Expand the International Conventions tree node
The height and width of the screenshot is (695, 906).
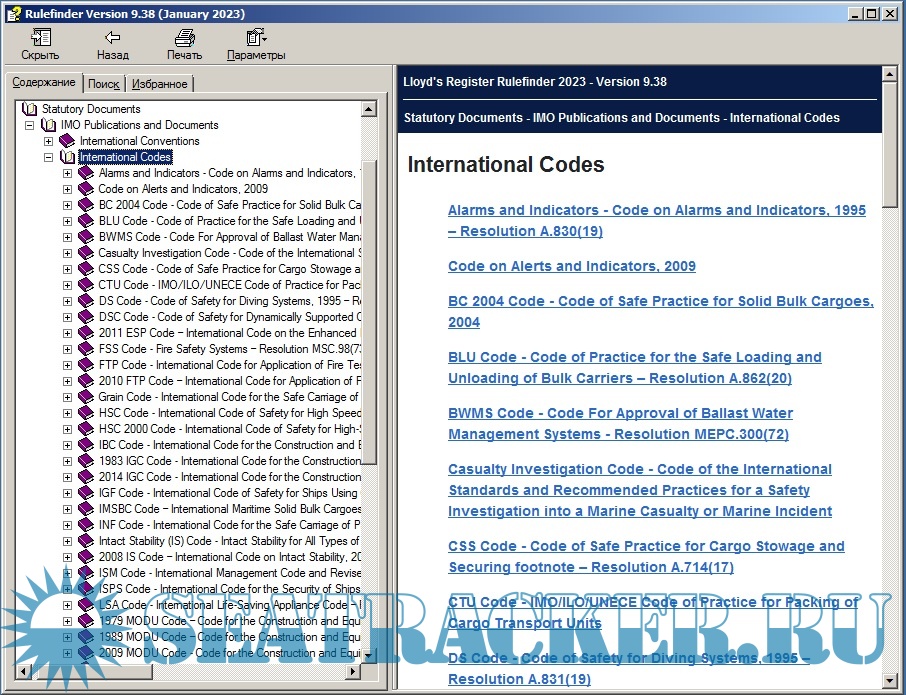(48, 140)
